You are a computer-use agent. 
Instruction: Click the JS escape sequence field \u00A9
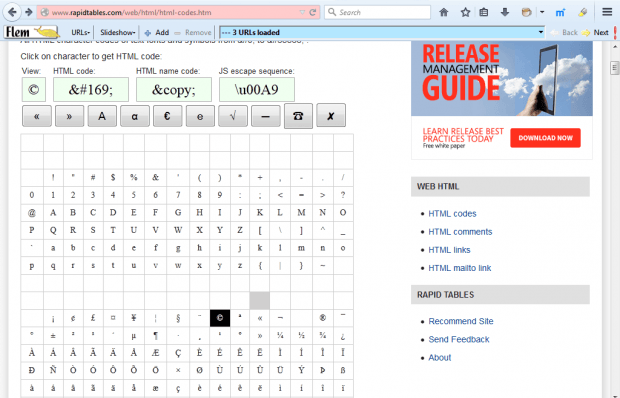[x=257, y=90]
